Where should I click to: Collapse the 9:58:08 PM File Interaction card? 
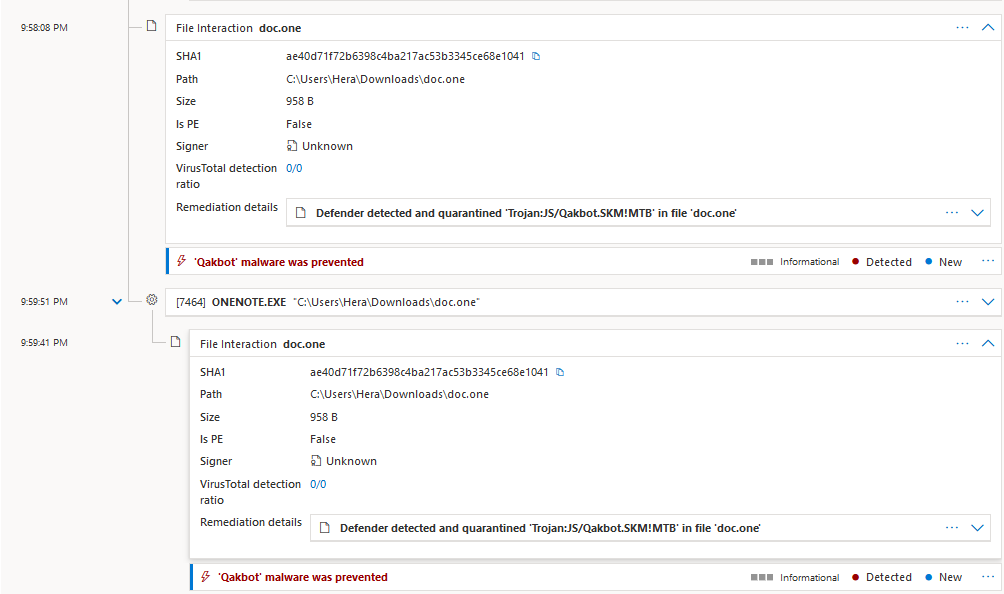(x=988, y=28)
